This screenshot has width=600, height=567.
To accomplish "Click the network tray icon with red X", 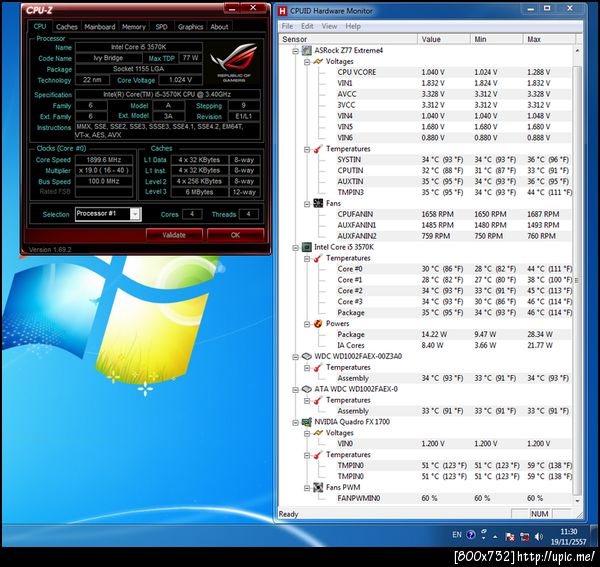I will pos(524,536).
